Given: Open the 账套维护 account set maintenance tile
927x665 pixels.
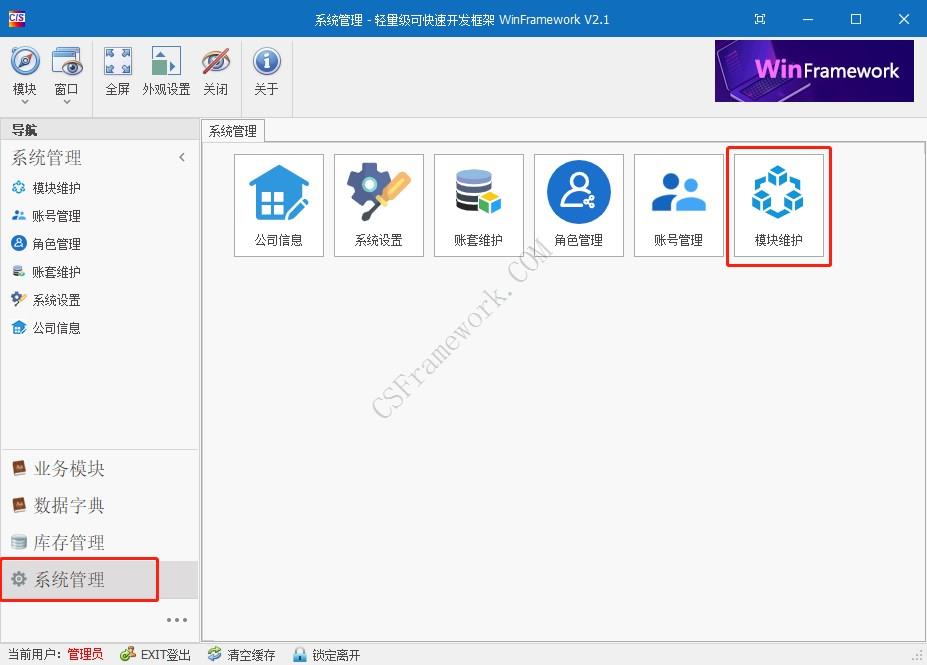Looking at the screenshot, I should [478, 204].
